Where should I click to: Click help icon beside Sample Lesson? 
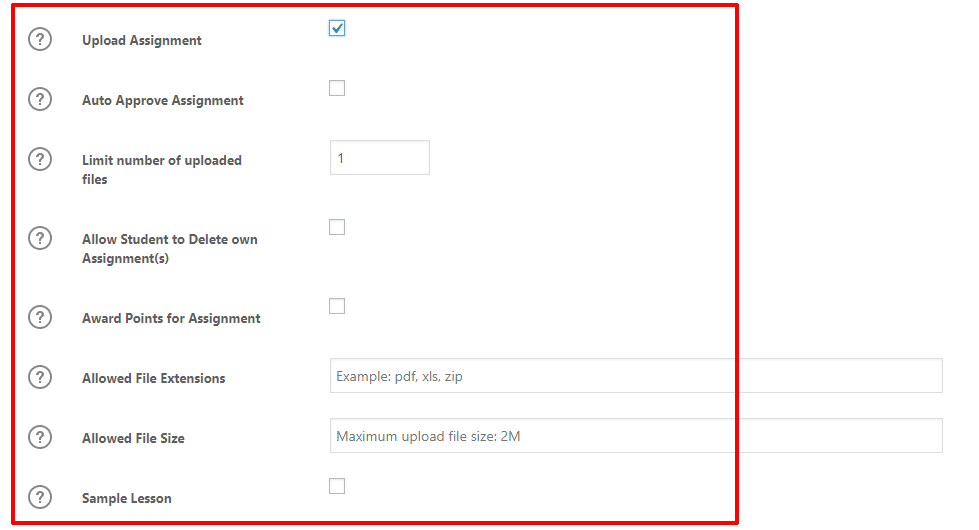(x=40, y=497)
